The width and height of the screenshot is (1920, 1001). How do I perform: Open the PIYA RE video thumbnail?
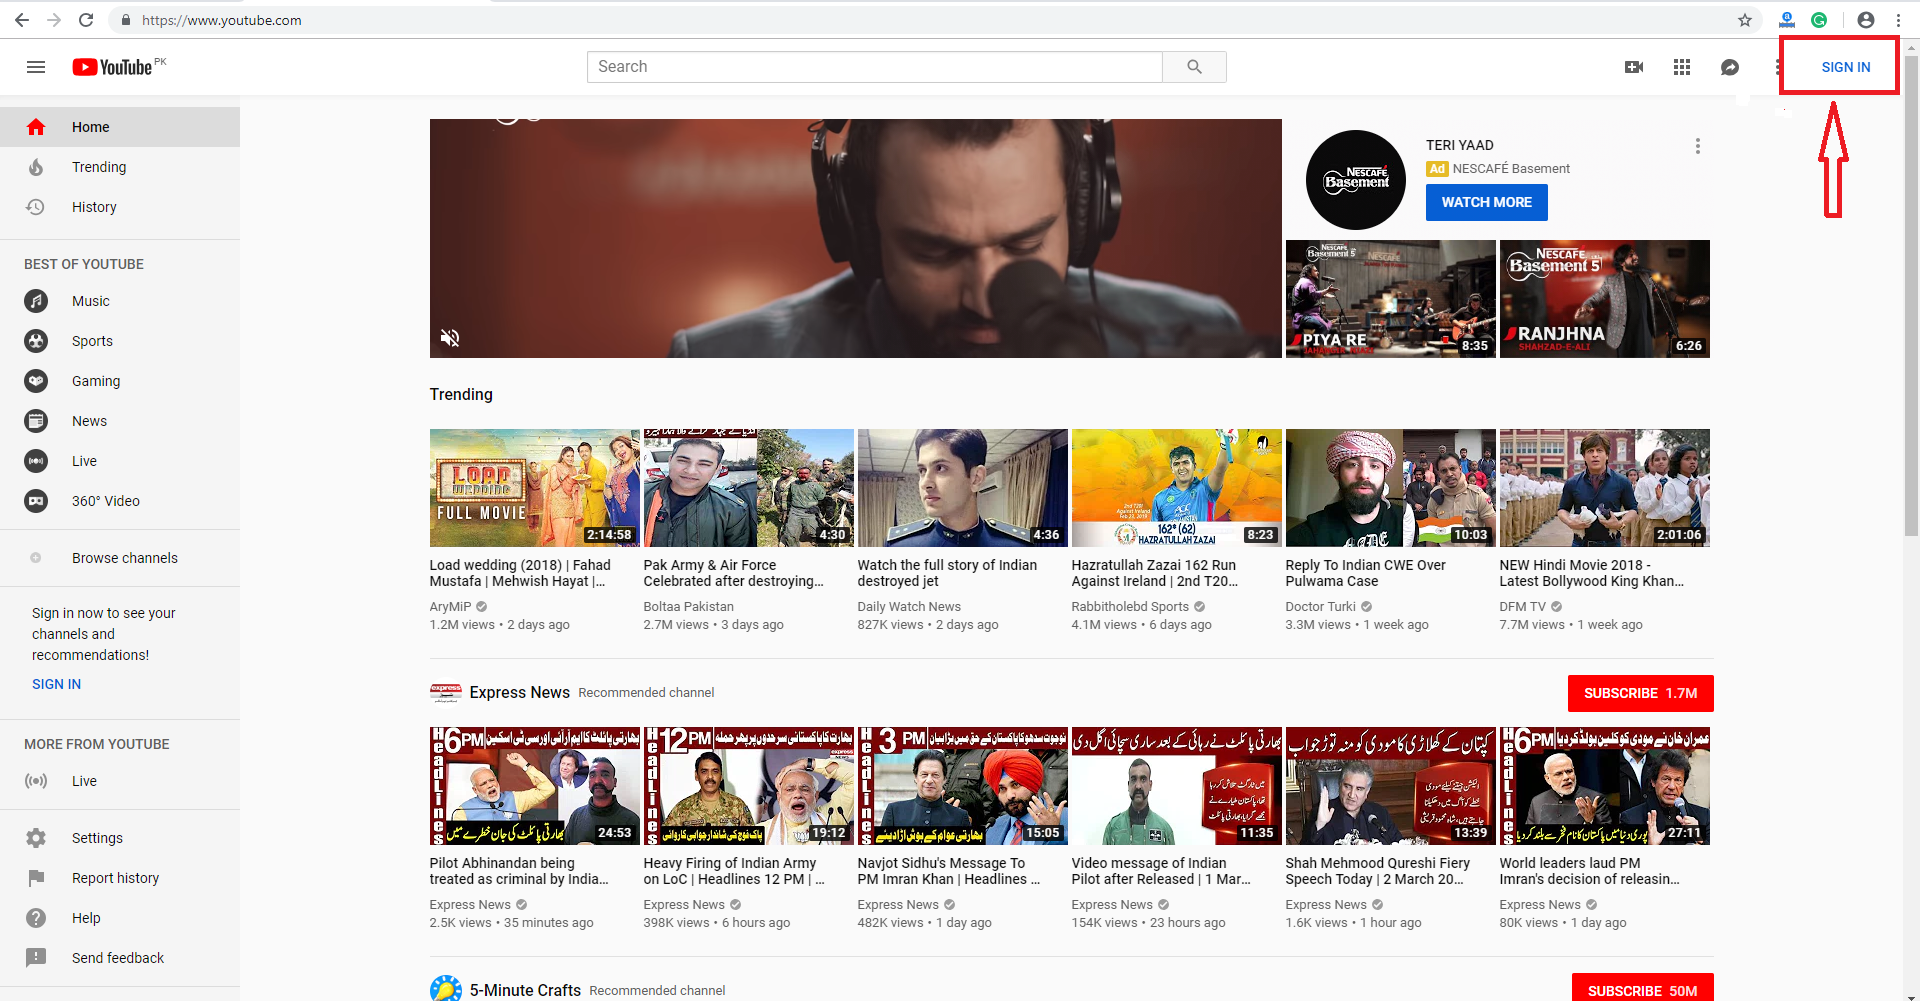pos(1390,299)
